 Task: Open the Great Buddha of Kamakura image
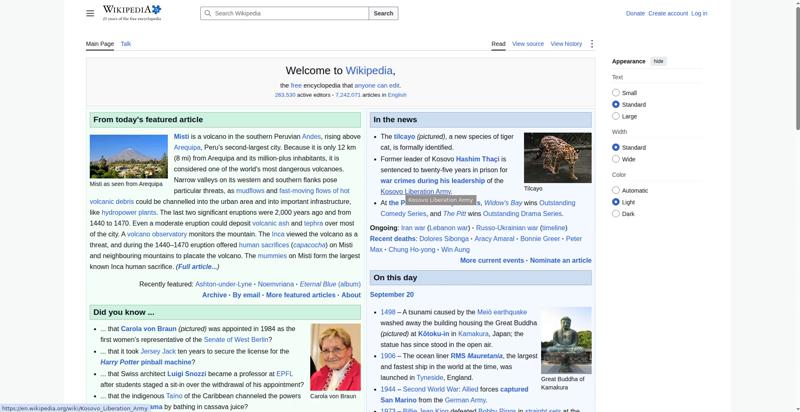click(566, 340)
